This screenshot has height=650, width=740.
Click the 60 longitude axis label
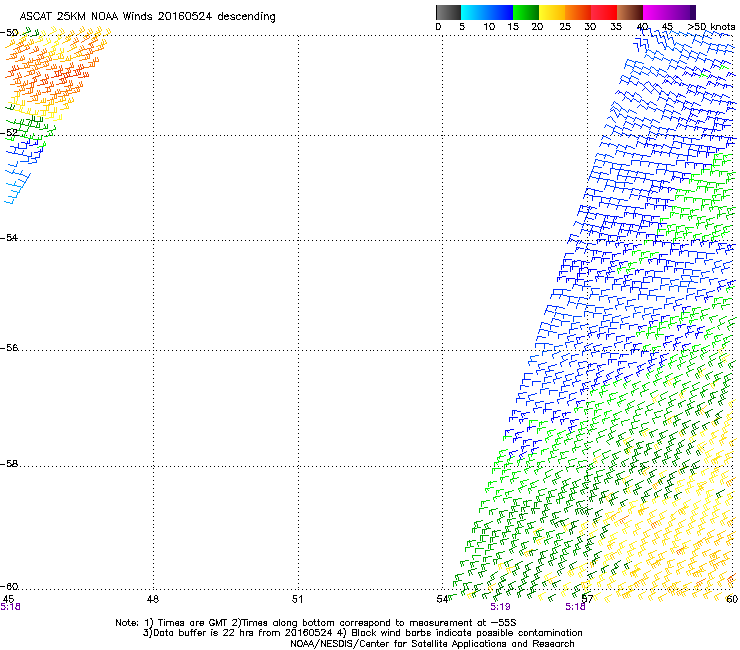click(x=732, y=599)
